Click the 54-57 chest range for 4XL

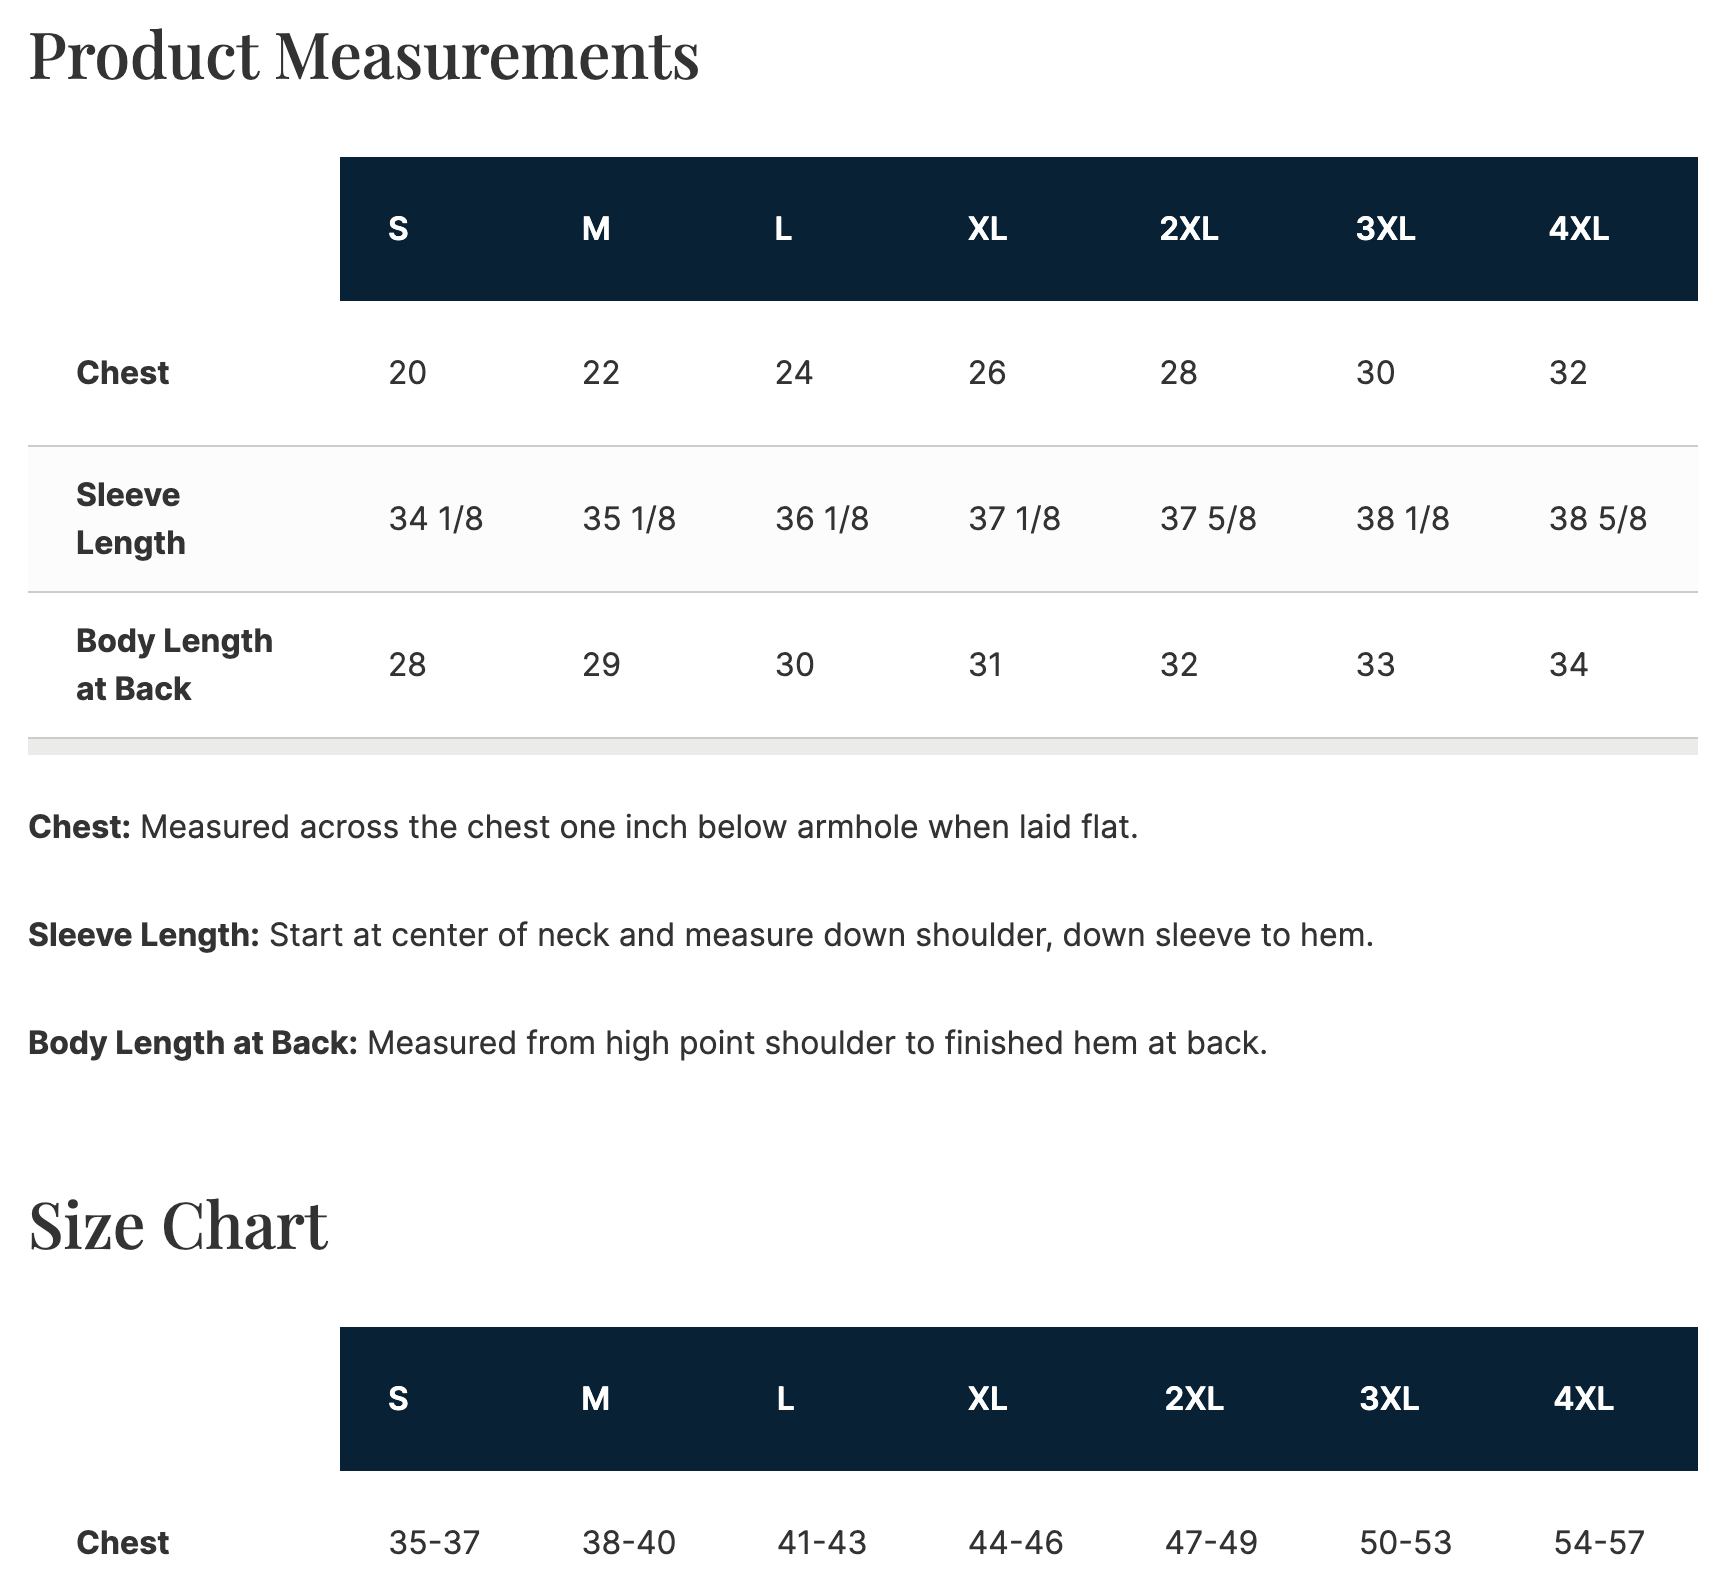point(1599,1542)
